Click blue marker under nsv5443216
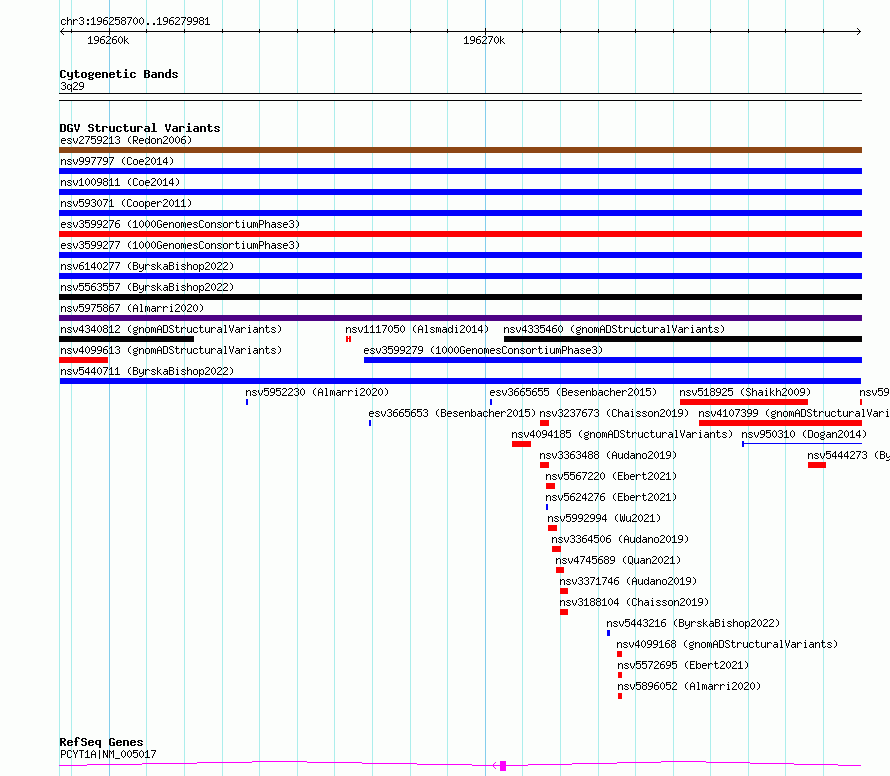The width and height of the screenshot is (890, 776). [x=608, y=634]
